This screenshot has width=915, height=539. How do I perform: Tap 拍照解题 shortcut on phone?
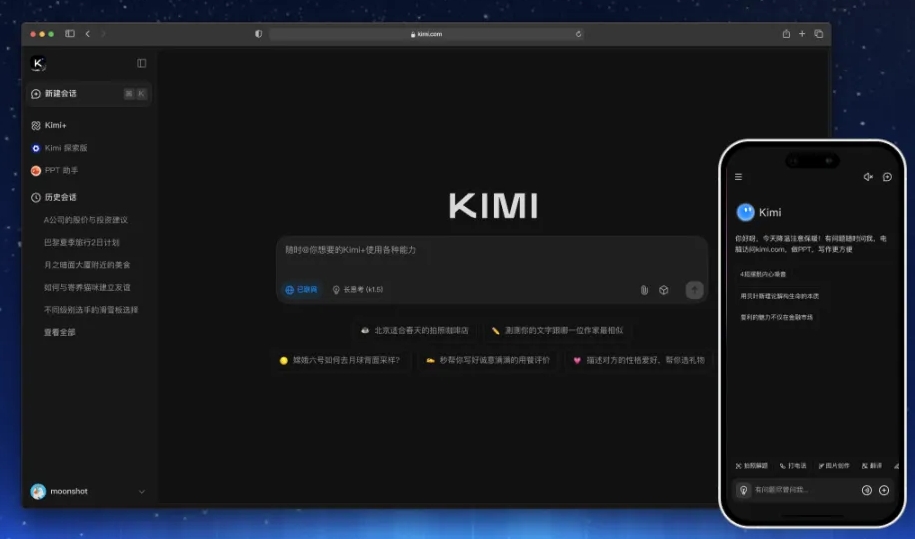[752, 466]
